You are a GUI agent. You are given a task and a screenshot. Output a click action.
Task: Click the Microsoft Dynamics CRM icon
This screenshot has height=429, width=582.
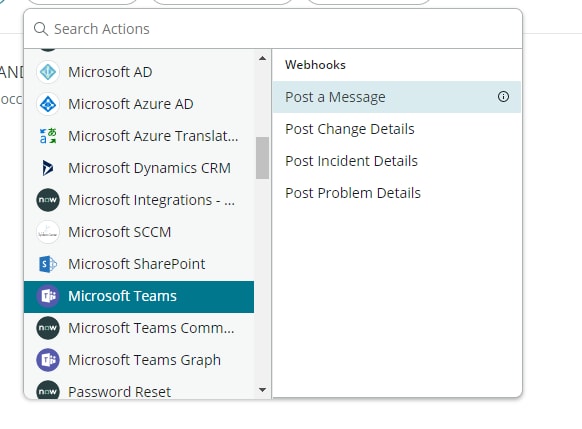click(48, 168)
